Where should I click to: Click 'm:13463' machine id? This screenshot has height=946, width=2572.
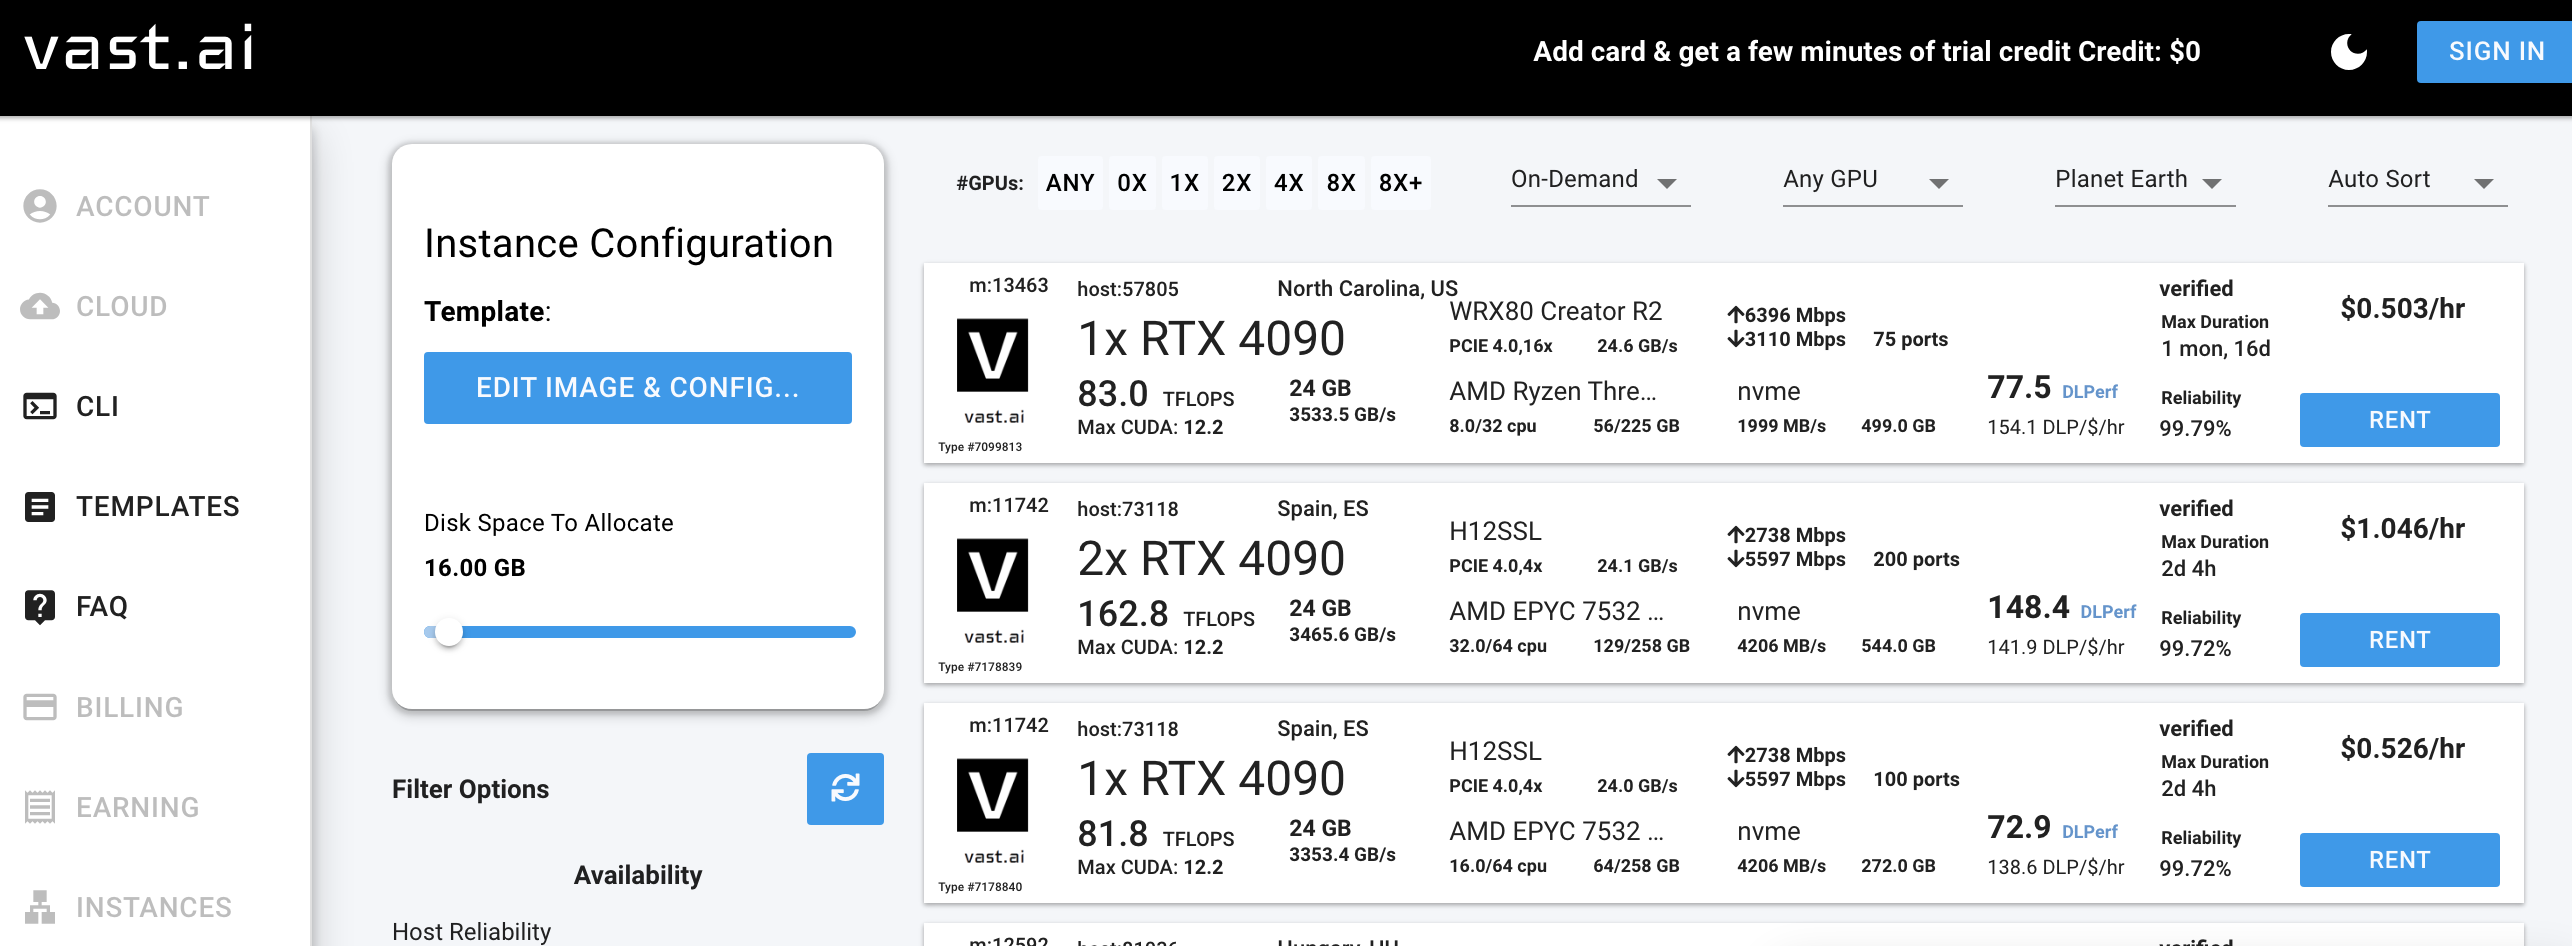[1009, 285]
